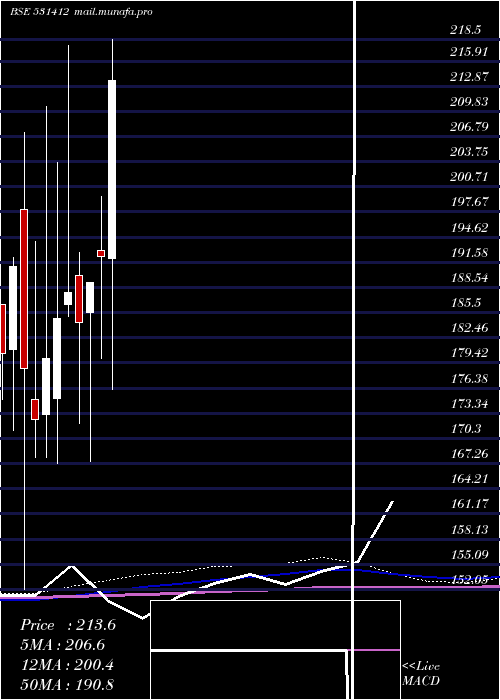Click the 215.91 price axis label
The image size is (500, 700).
[x=469, y=52]
